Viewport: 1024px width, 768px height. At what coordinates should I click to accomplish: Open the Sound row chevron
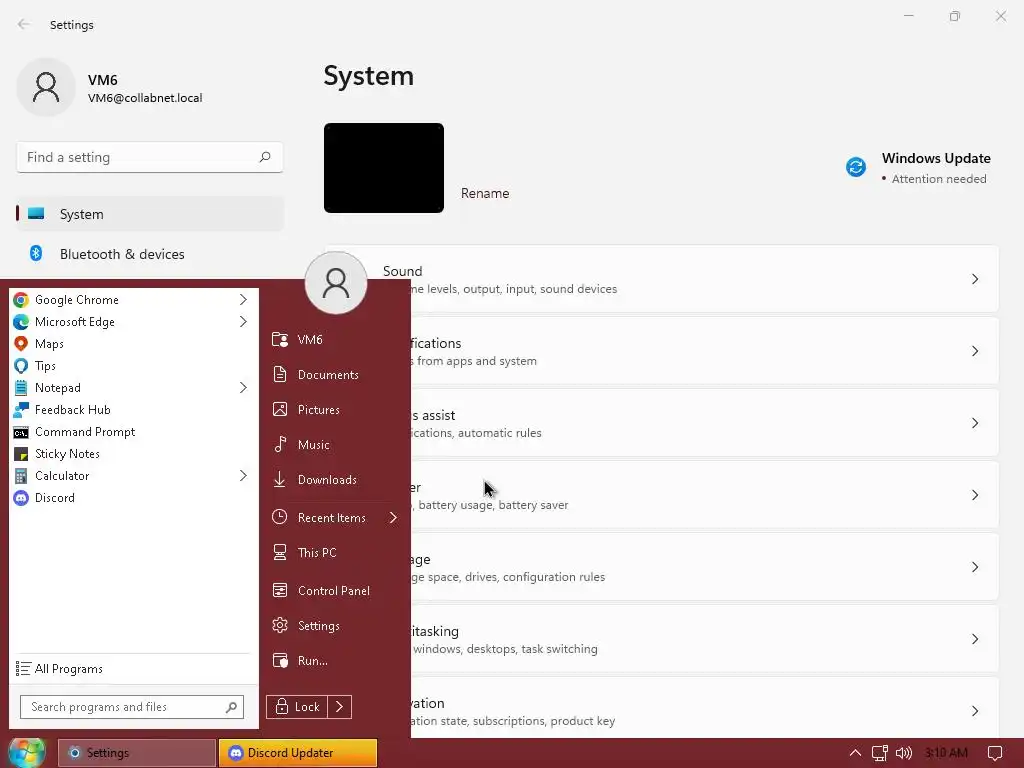(x=974, y=280)
